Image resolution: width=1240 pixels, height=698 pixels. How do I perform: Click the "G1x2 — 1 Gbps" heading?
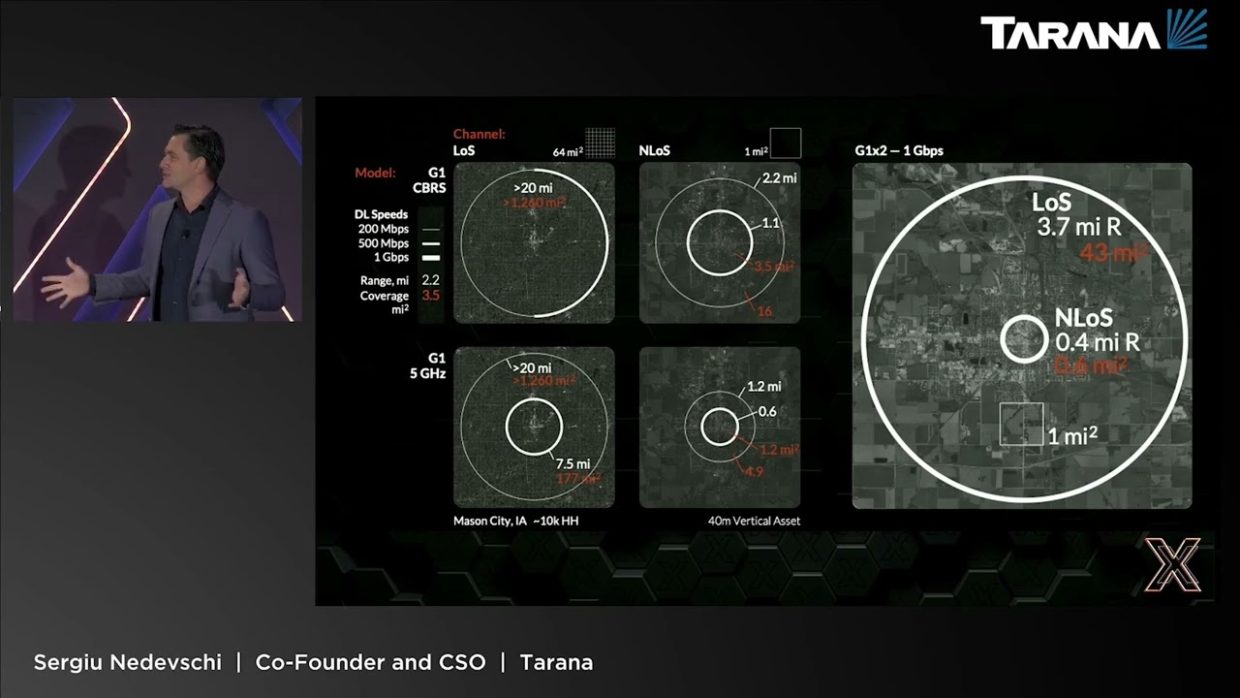899,151
